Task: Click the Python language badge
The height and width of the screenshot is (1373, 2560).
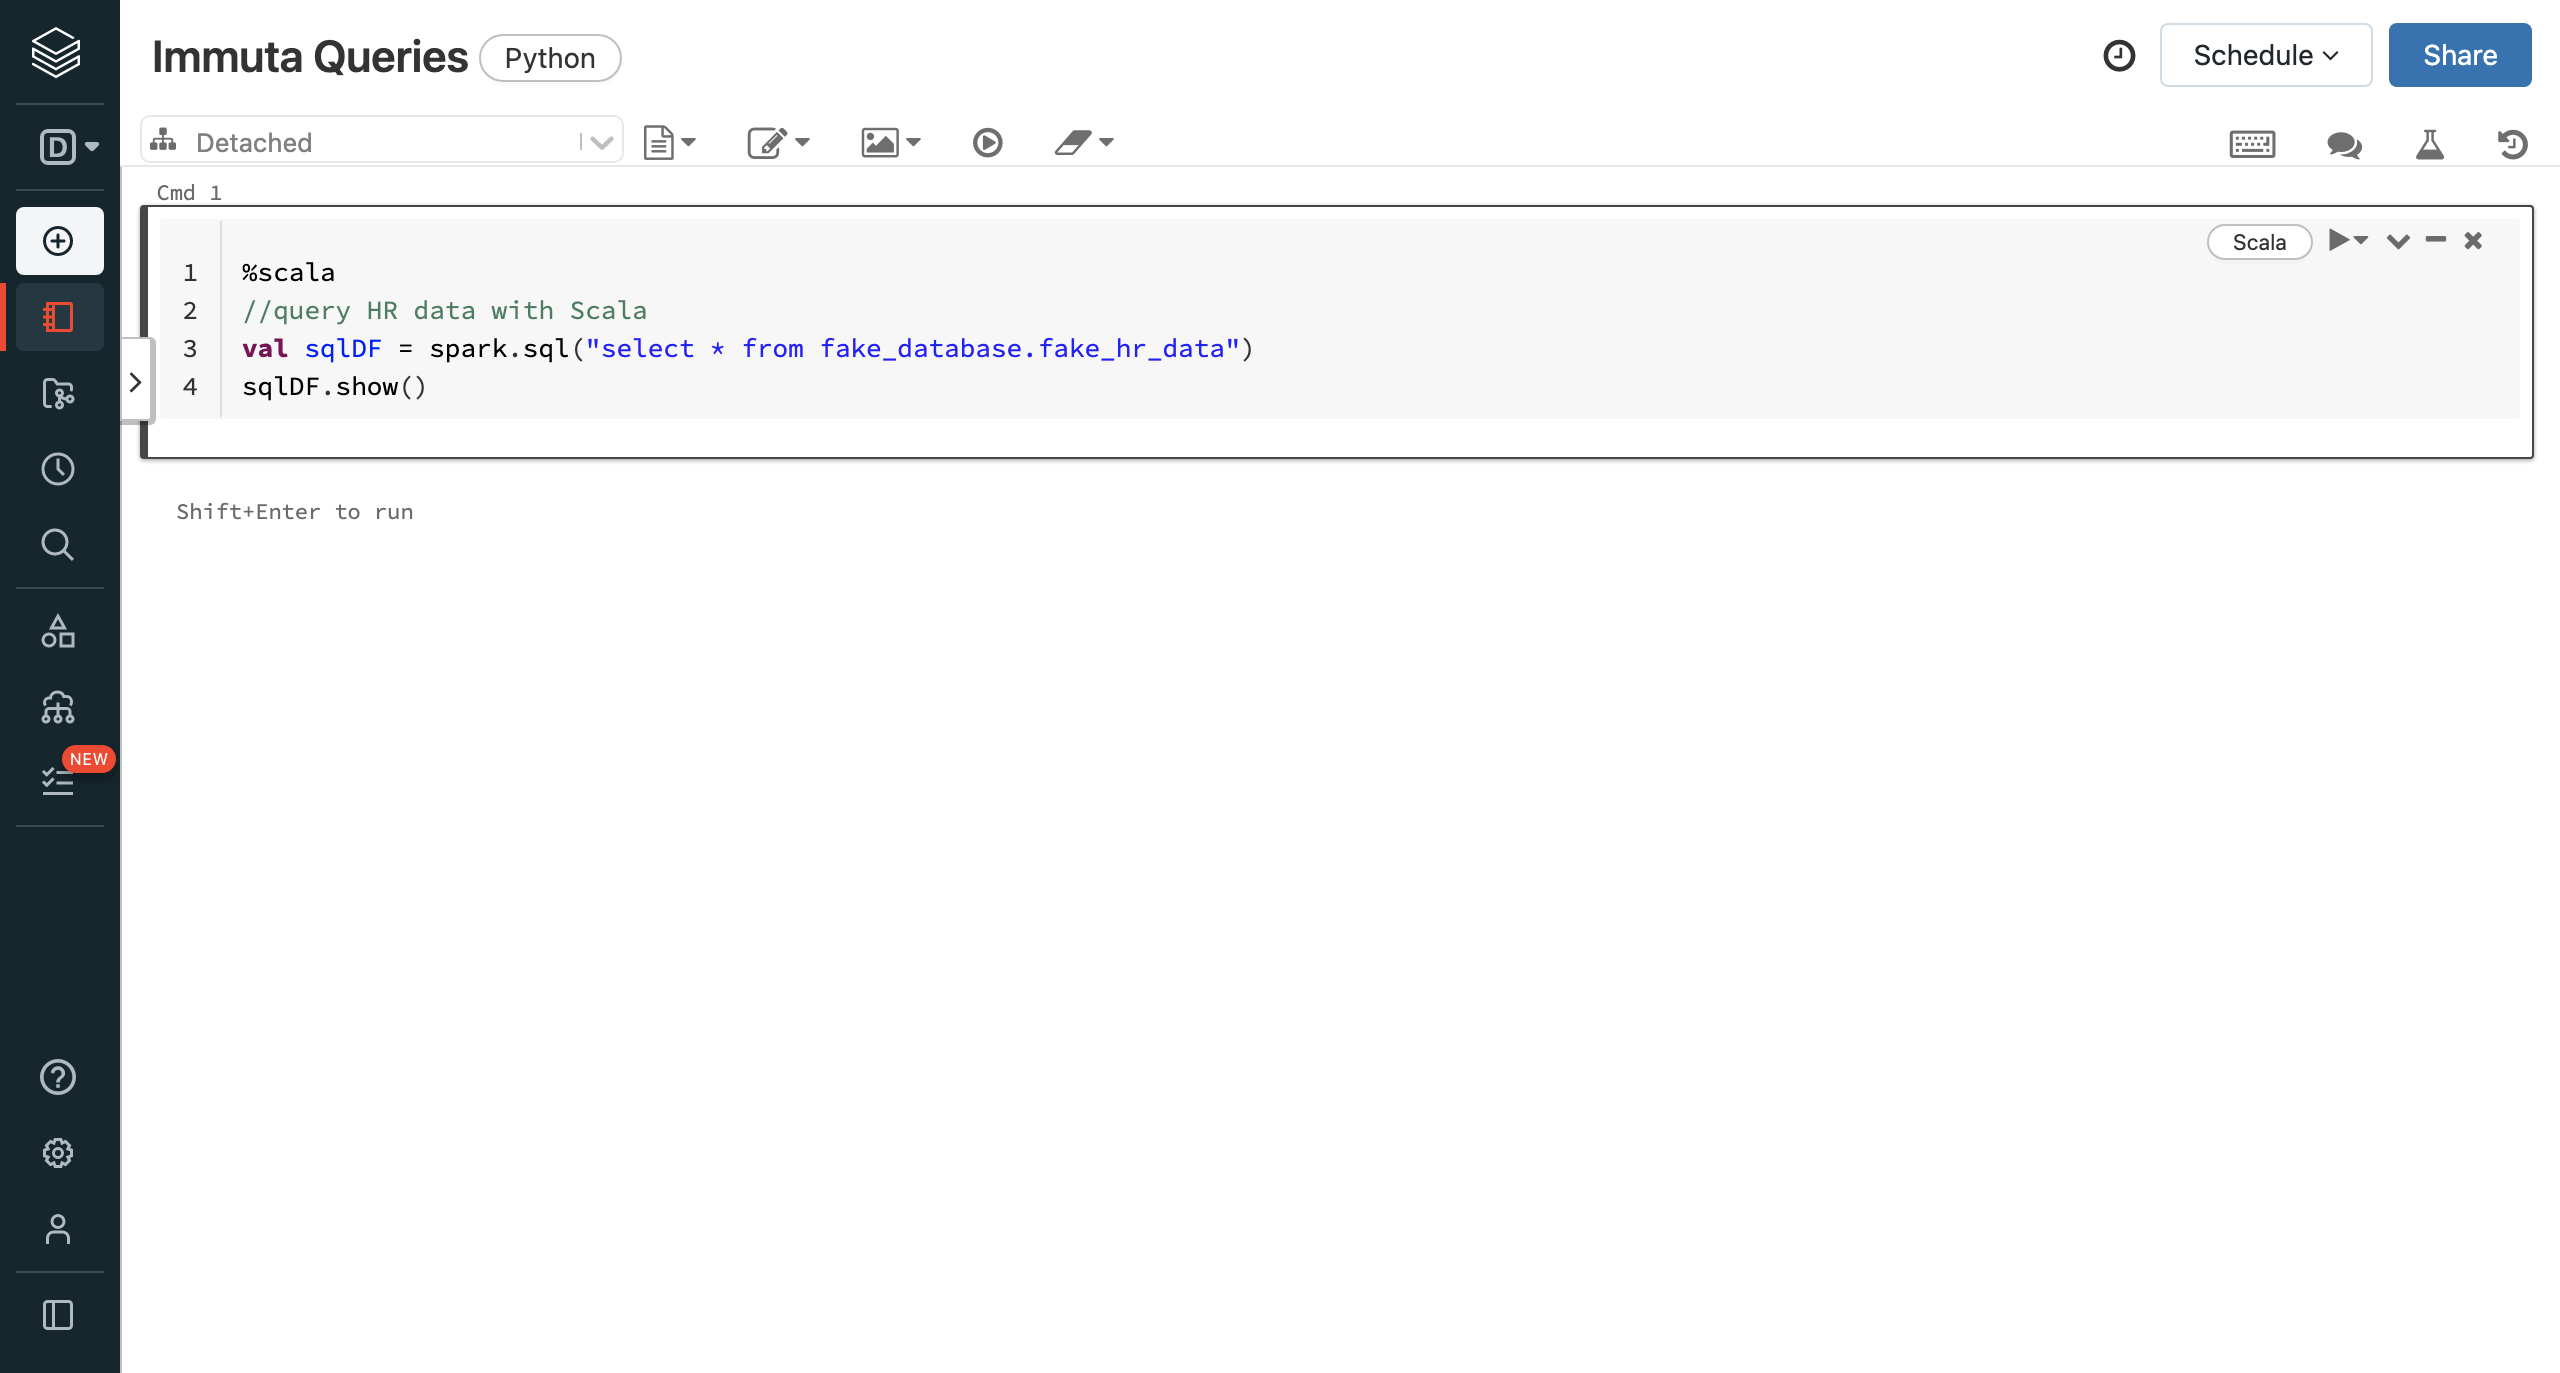Action: click(550, 58)
